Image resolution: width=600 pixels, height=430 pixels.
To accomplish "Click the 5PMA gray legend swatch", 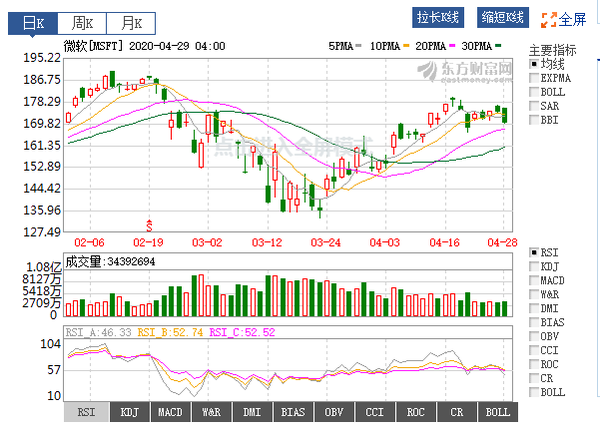I will click(359, 46).
